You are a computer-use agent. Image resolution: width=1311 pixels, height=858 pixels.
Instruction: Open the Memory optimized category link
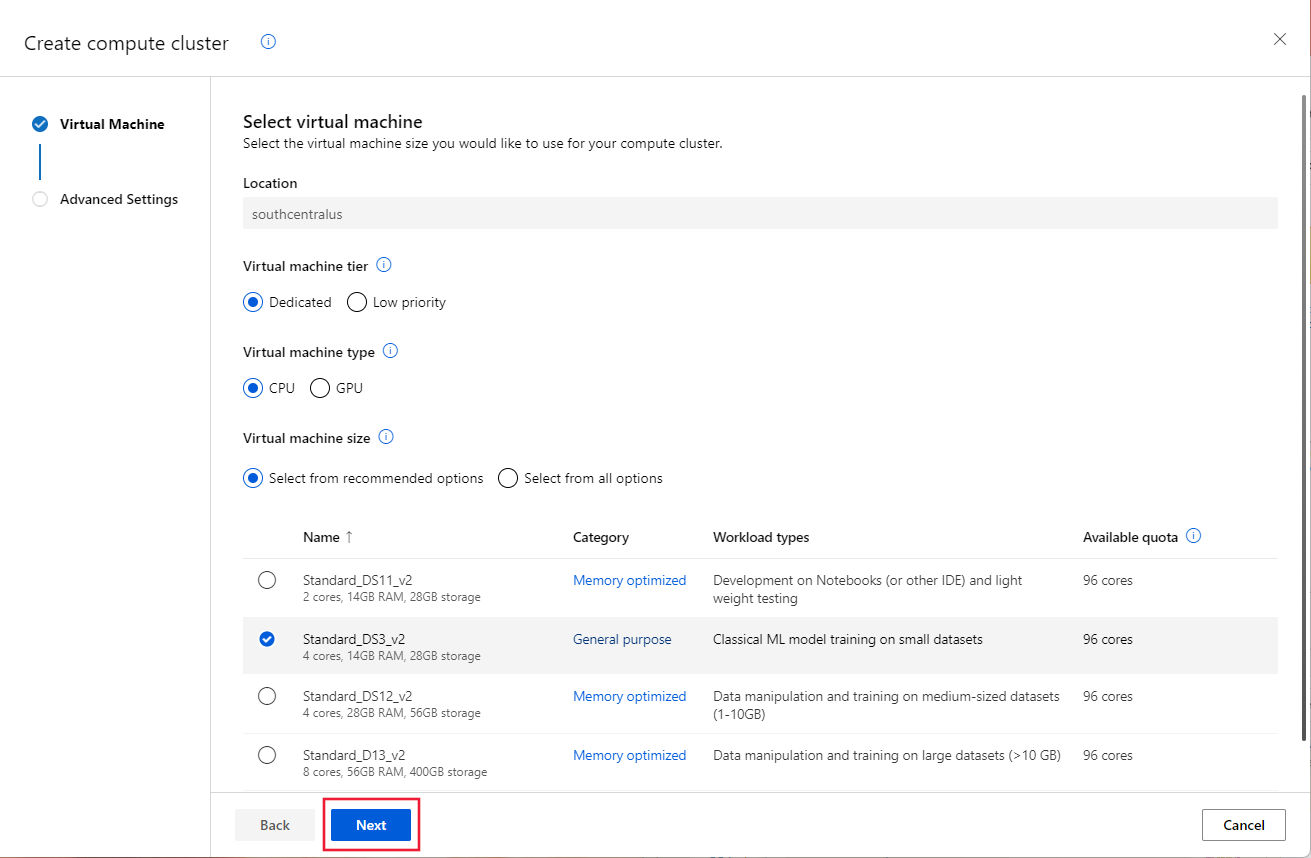tap(629, 580)
